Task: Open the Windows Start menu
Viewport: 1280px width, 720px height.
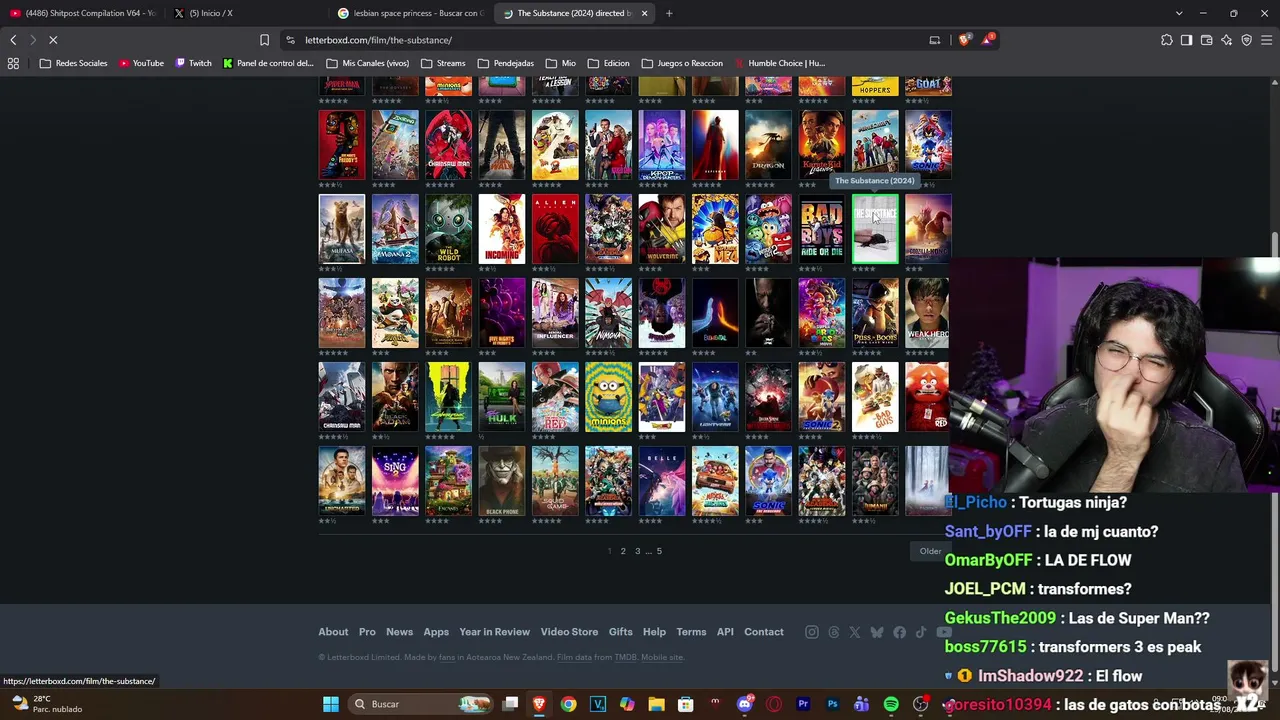Action: [x=331, y=704]
